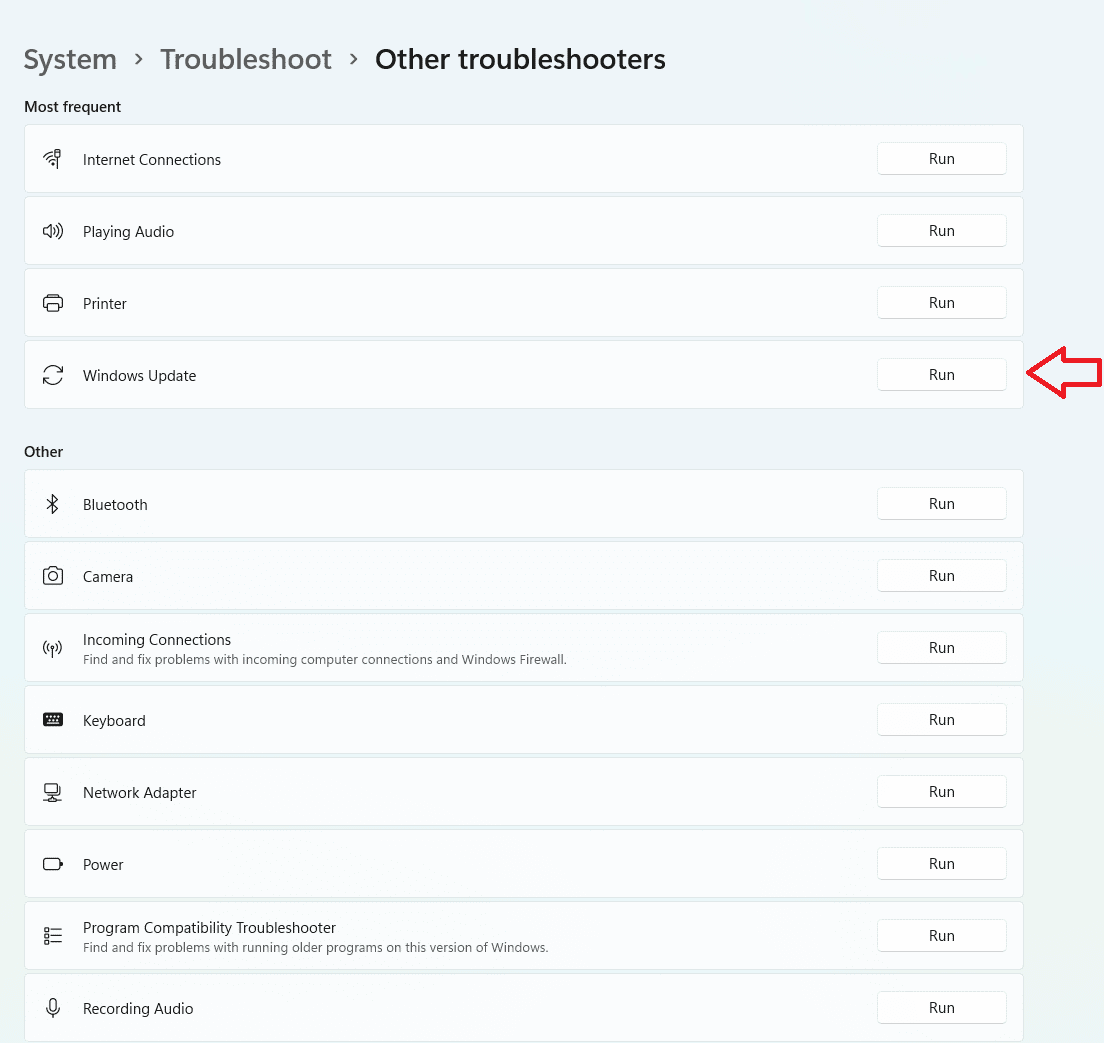Run the Incoming Connections troubleshooter
Viewport: 1104px width, 1043px height.
[941, 647]
